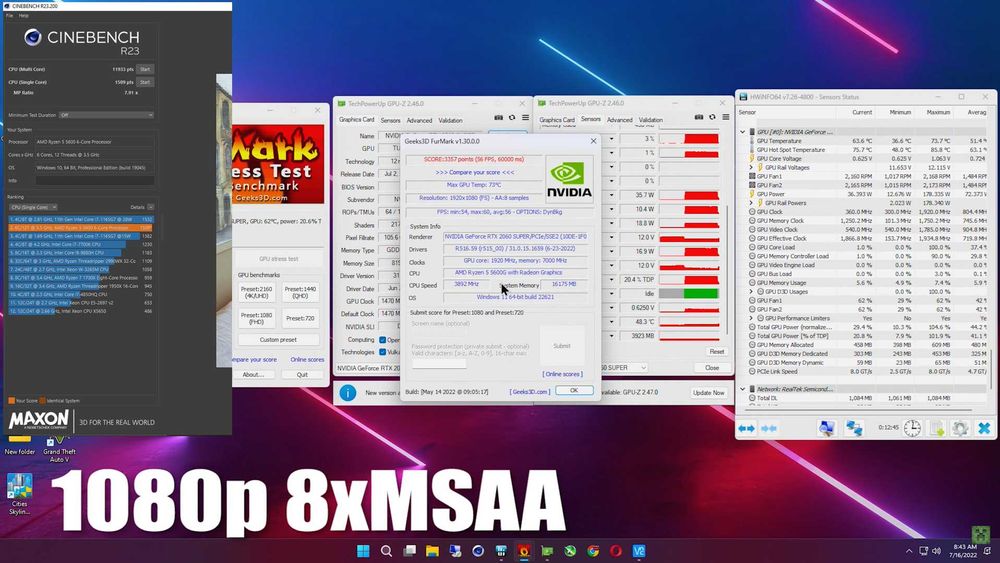Open Cities Skylines desktop shortcut
The width and height of the screenshot is (1000, 563).
click(20, 494)
